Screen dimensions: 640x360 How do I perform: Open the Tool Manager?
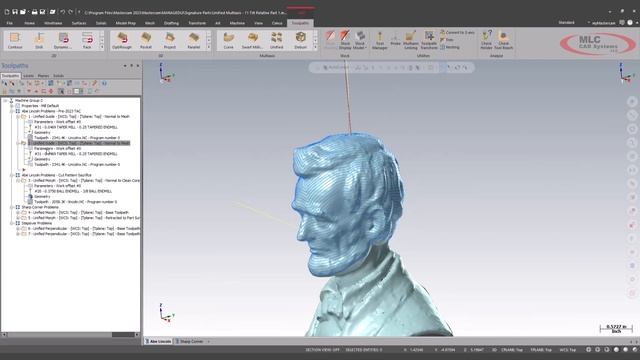380,40
